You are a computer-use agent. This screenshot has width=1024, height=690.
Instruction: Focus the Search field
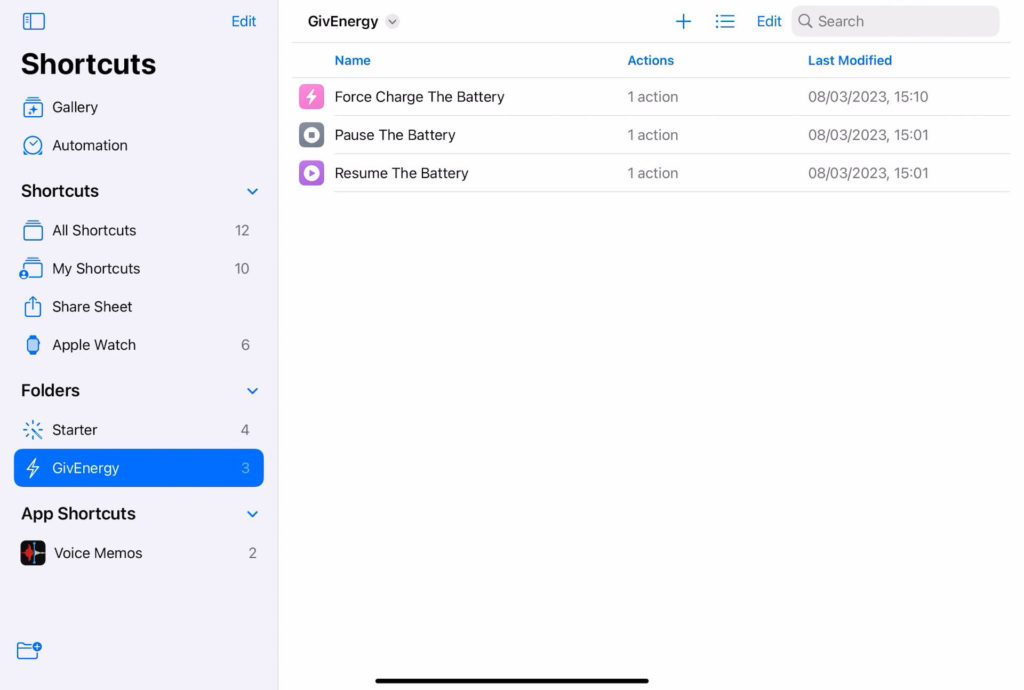pos(895,22)
